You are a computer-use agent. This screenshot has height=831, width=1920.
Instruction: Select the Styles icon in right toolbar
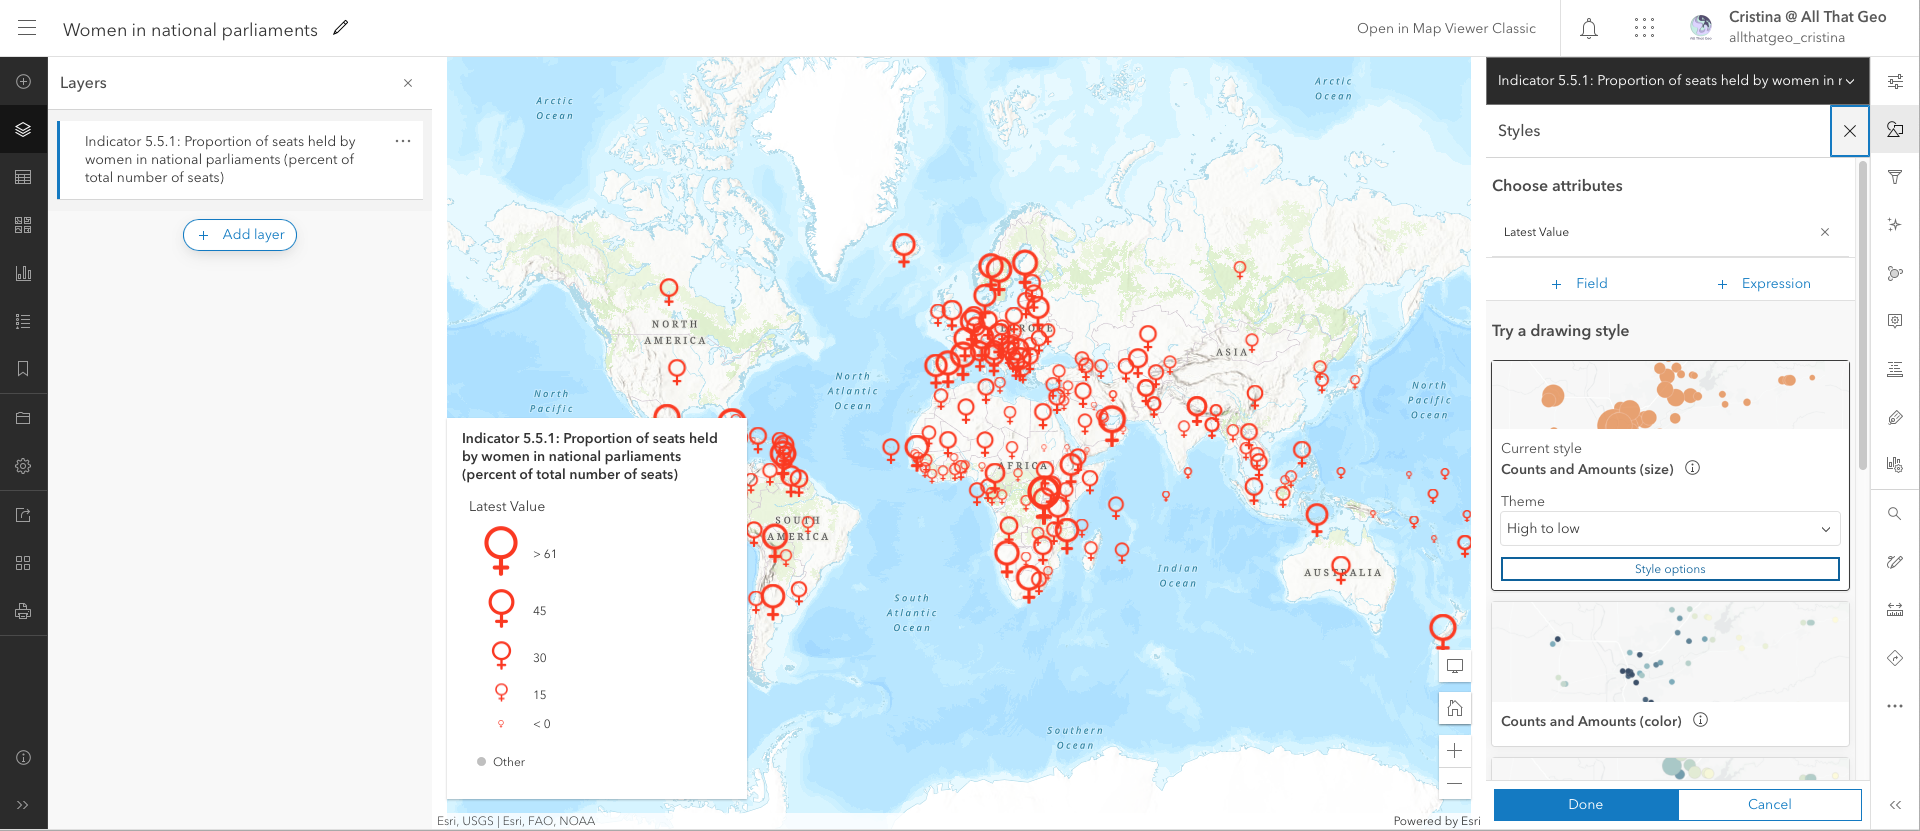coord(1895,130)
